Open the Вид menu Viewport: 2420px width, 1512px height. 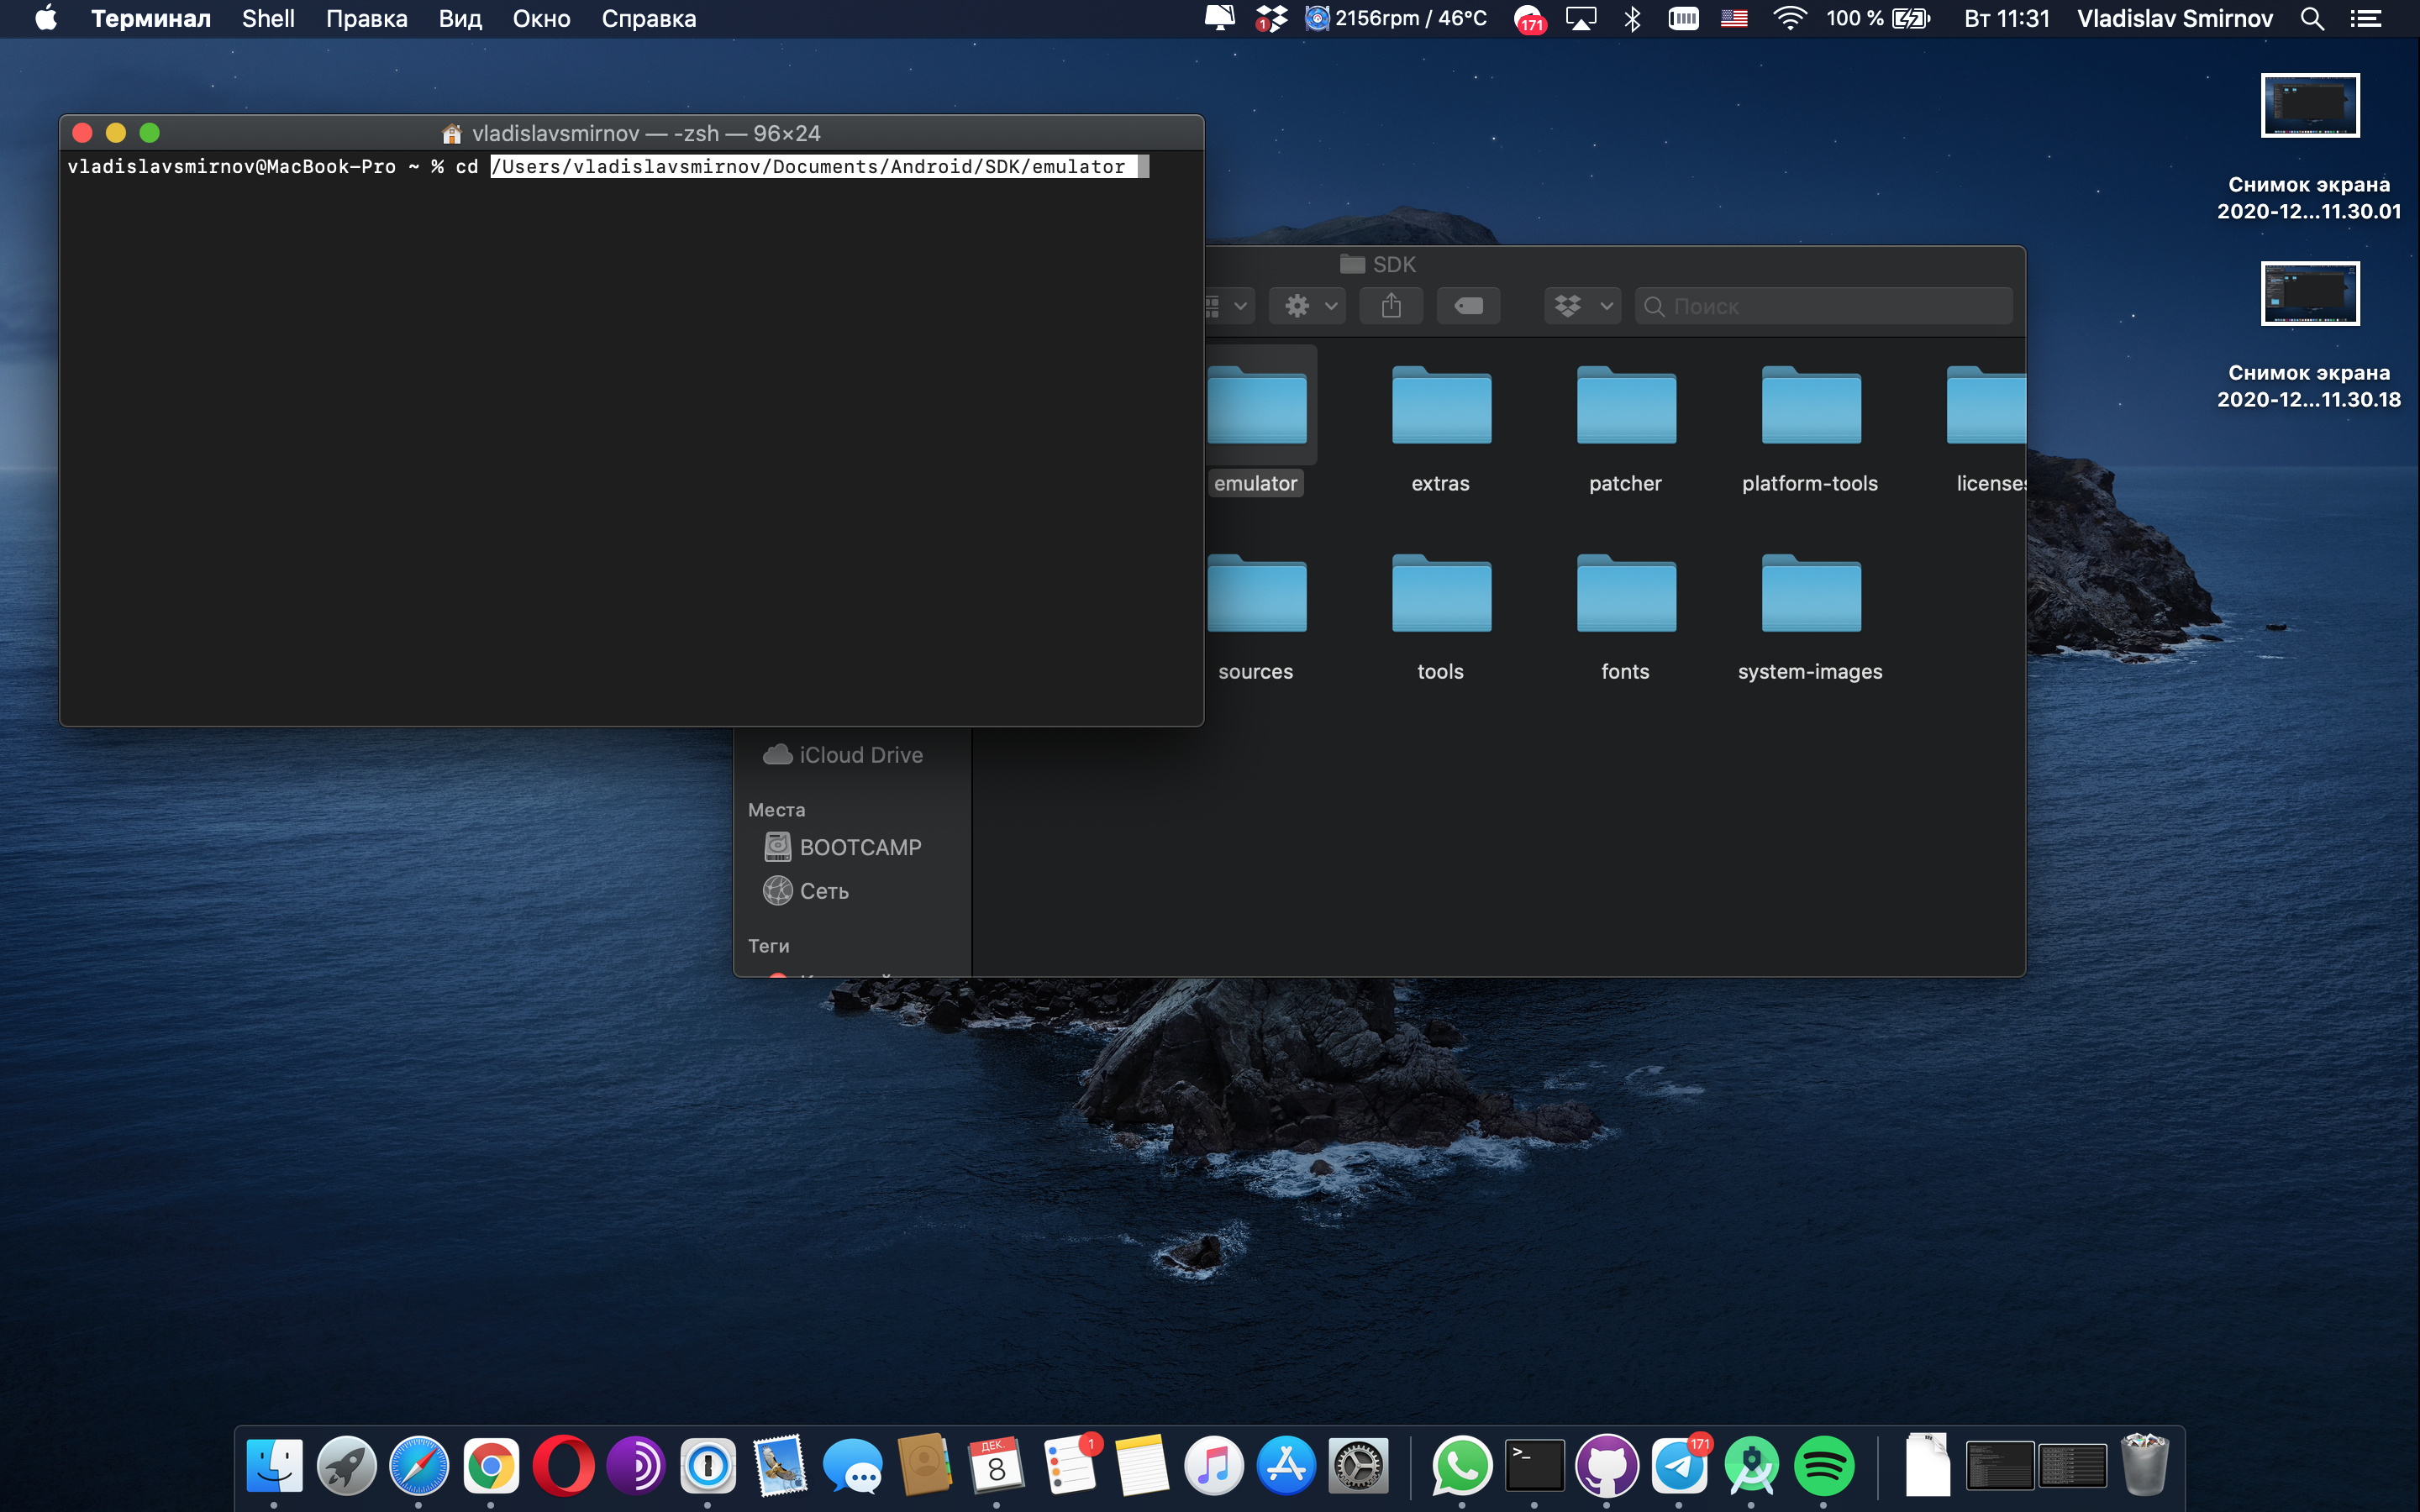(x=460, y=19)
